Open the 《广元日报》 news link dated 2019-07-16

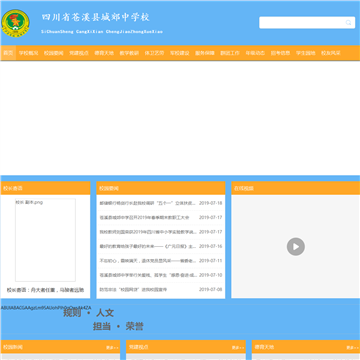148,246
